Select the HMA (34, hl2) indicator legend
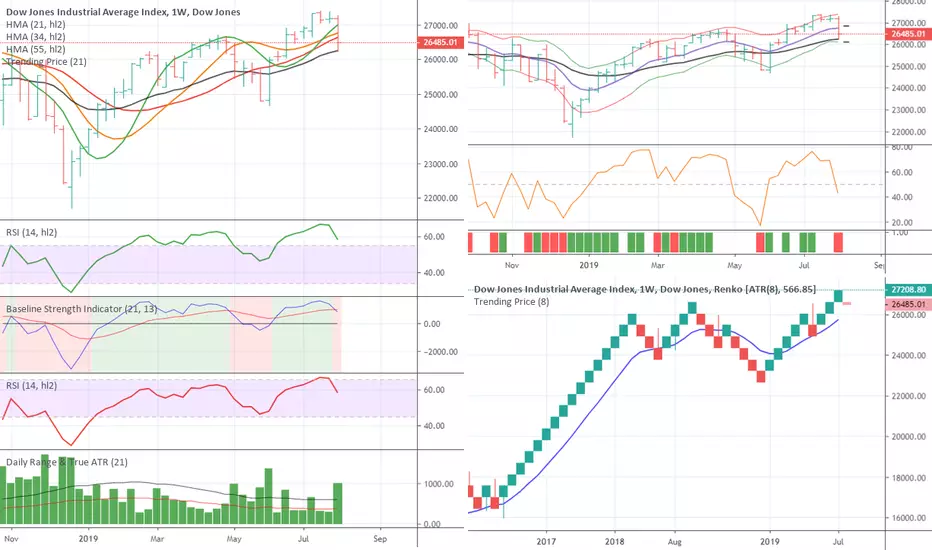The image size is (932, 550). coord(36,37)
